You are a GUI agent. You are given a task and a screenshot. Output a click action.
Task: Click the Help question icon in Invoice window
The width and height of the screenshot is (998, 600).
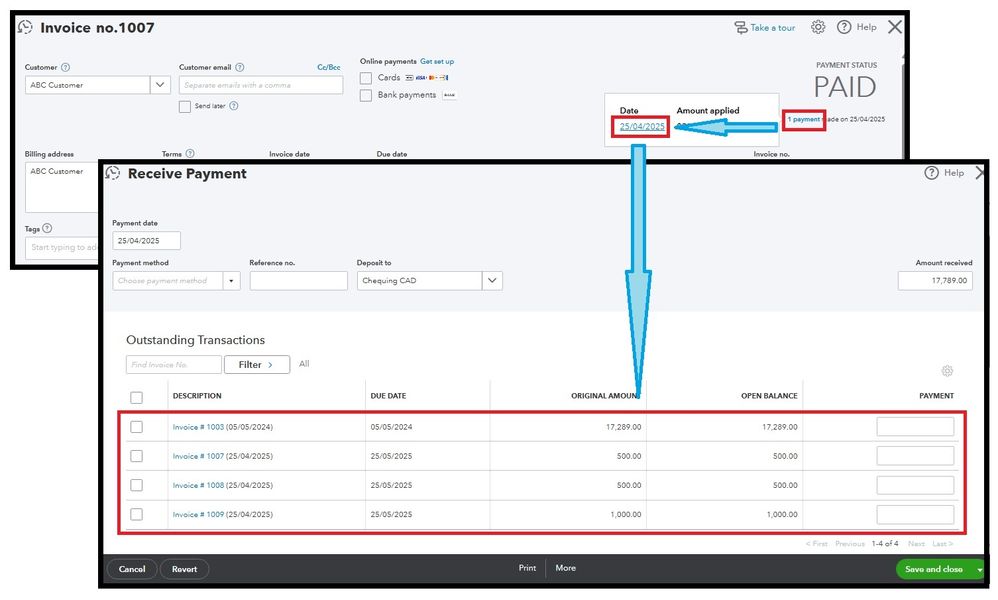[844, 27]
